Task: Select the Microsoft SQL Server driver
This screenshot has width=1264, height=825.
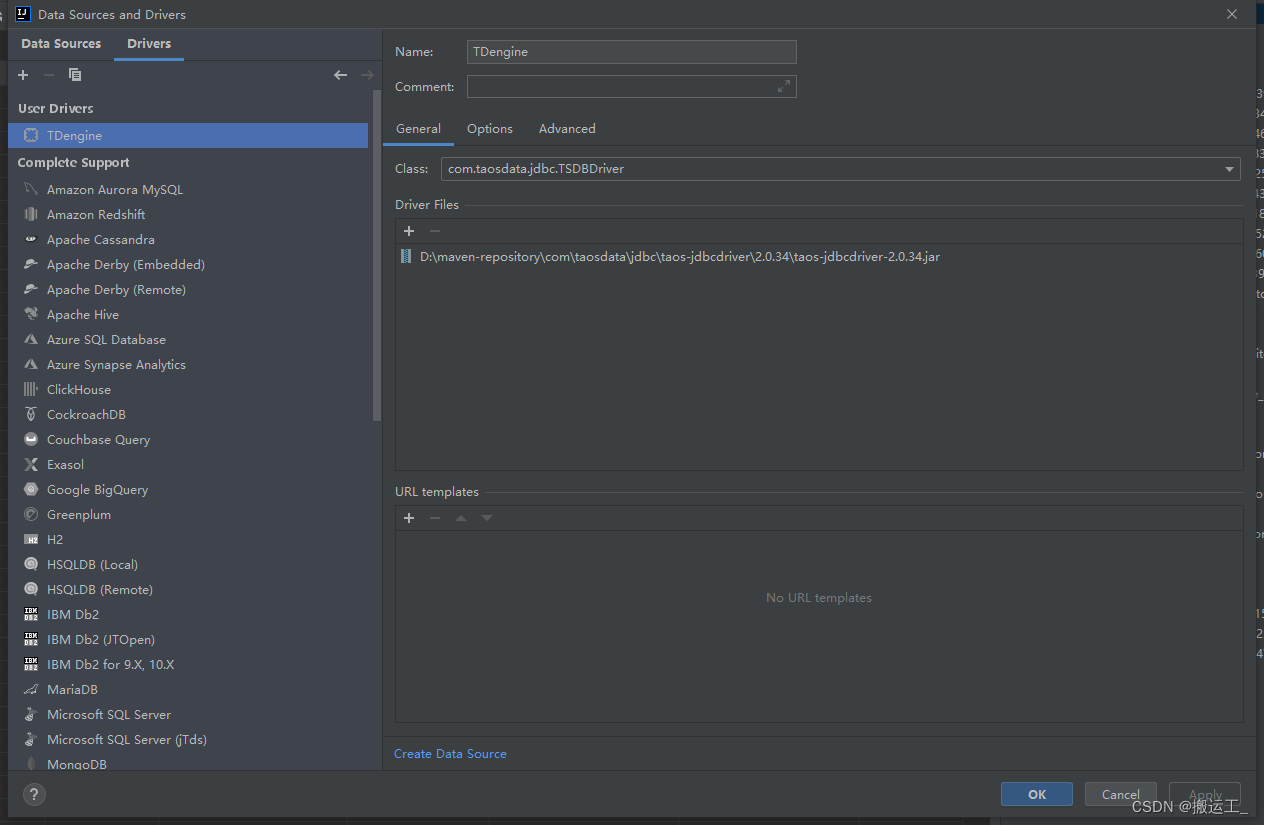Action: click(x=188, y=714)
